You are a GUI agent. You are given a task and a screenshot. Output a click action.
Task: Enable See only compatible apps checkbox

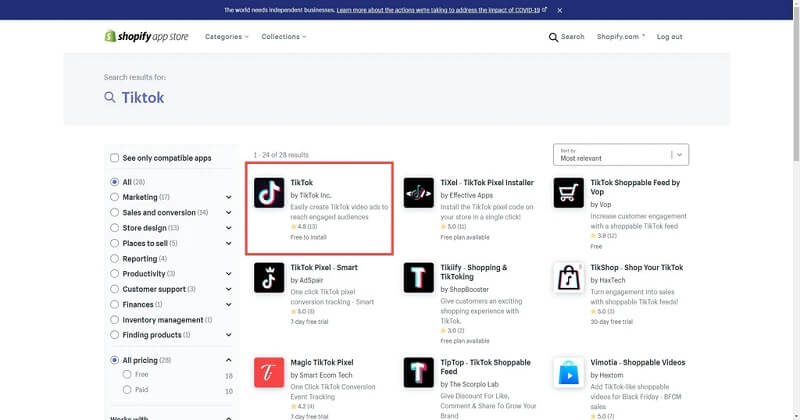(x=114, y=158)
